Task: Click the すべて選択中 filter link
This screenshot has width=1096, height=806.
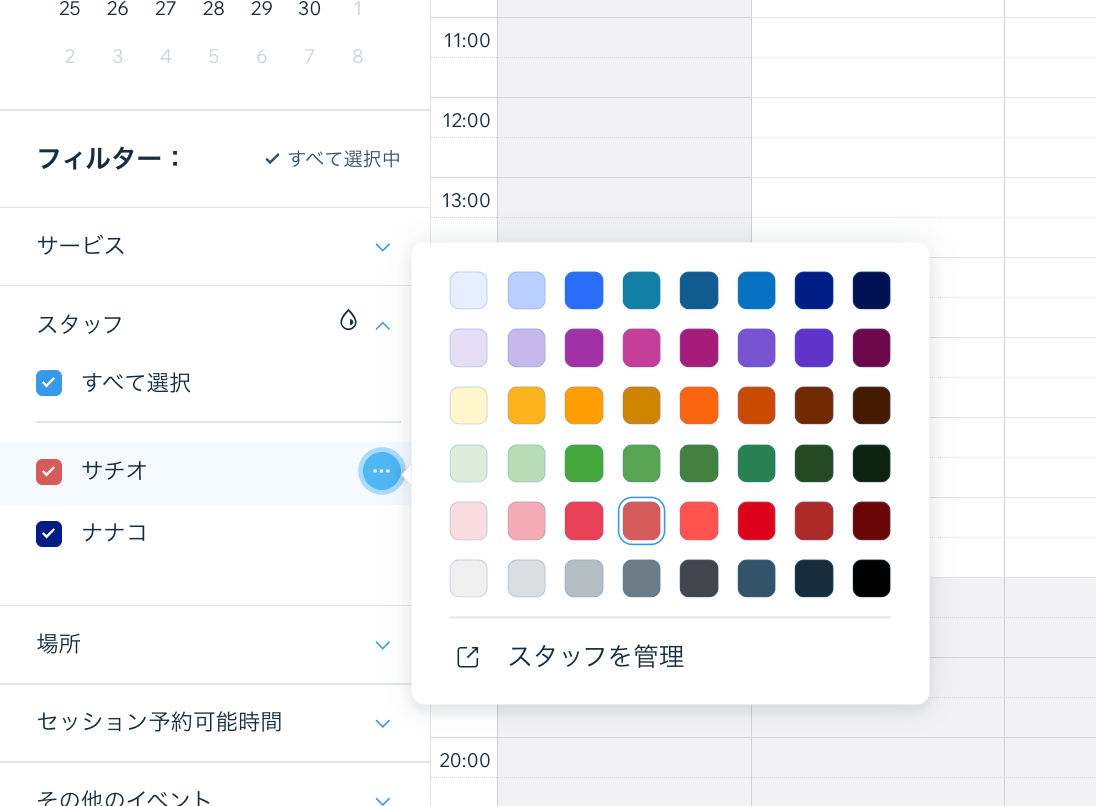Action: (x=333, y=159)
